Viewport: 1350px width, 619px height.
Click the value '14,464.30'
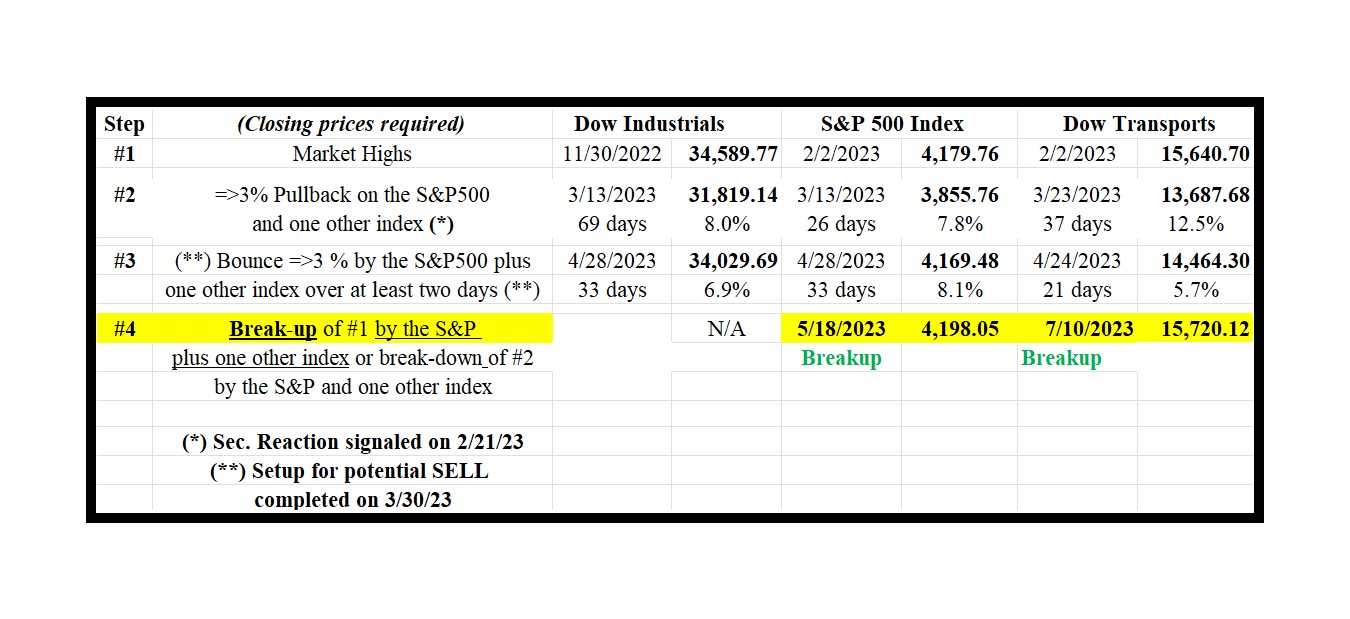[1206, 261]
